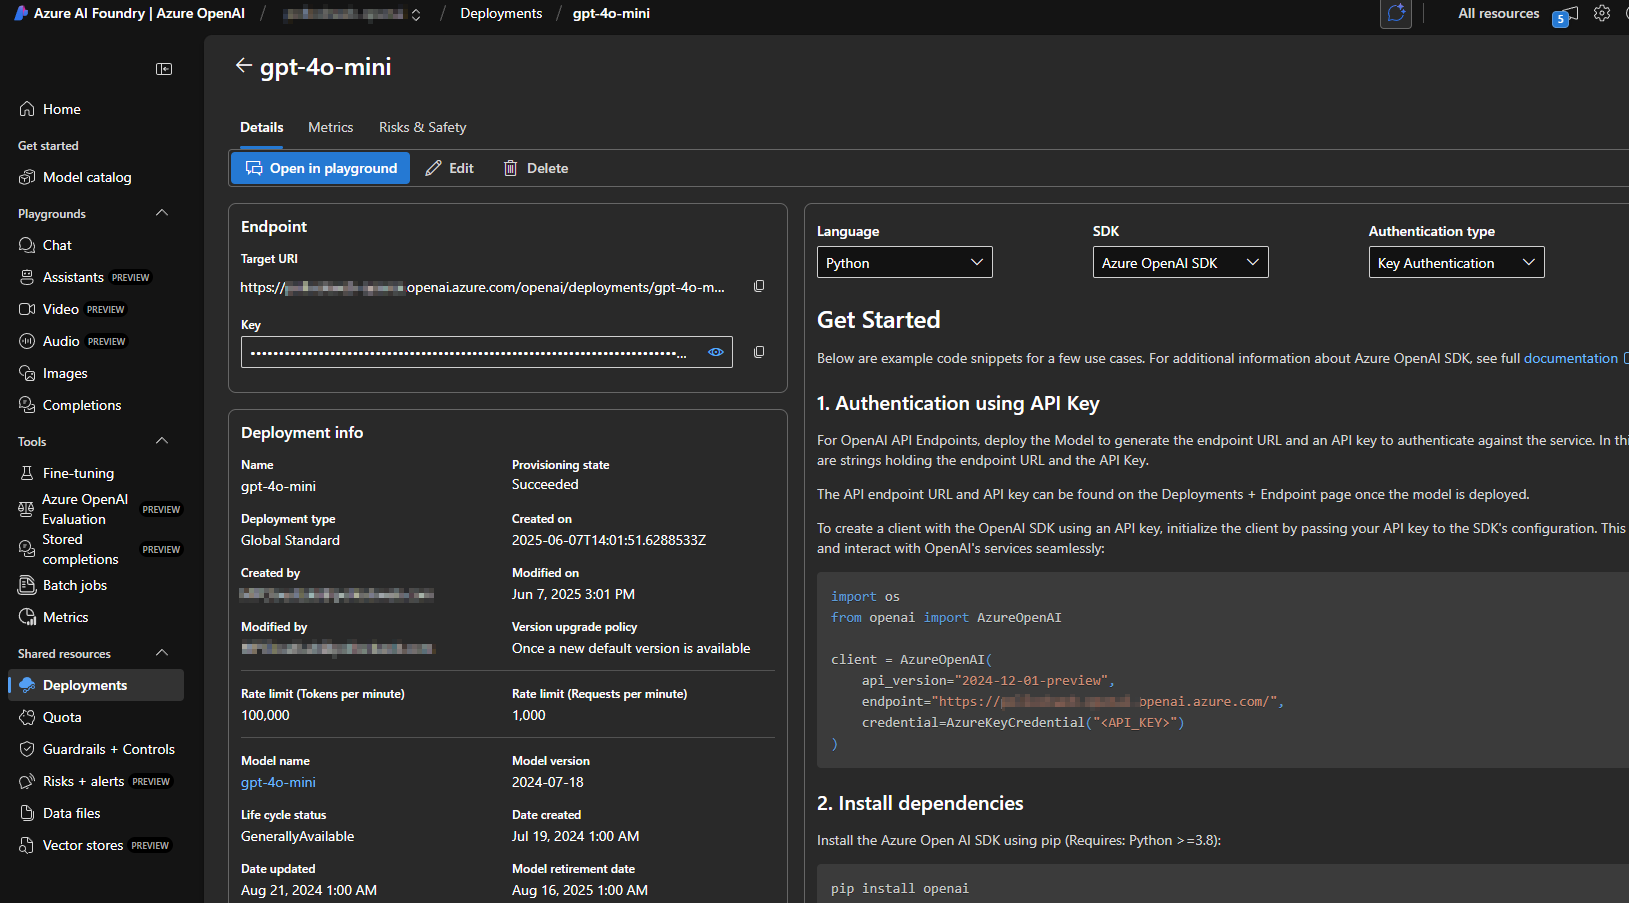Open the SDK dropdown showing Azure OpenAI SDK
Viewport: 1629px width, 903px height.
[1180, 262]
